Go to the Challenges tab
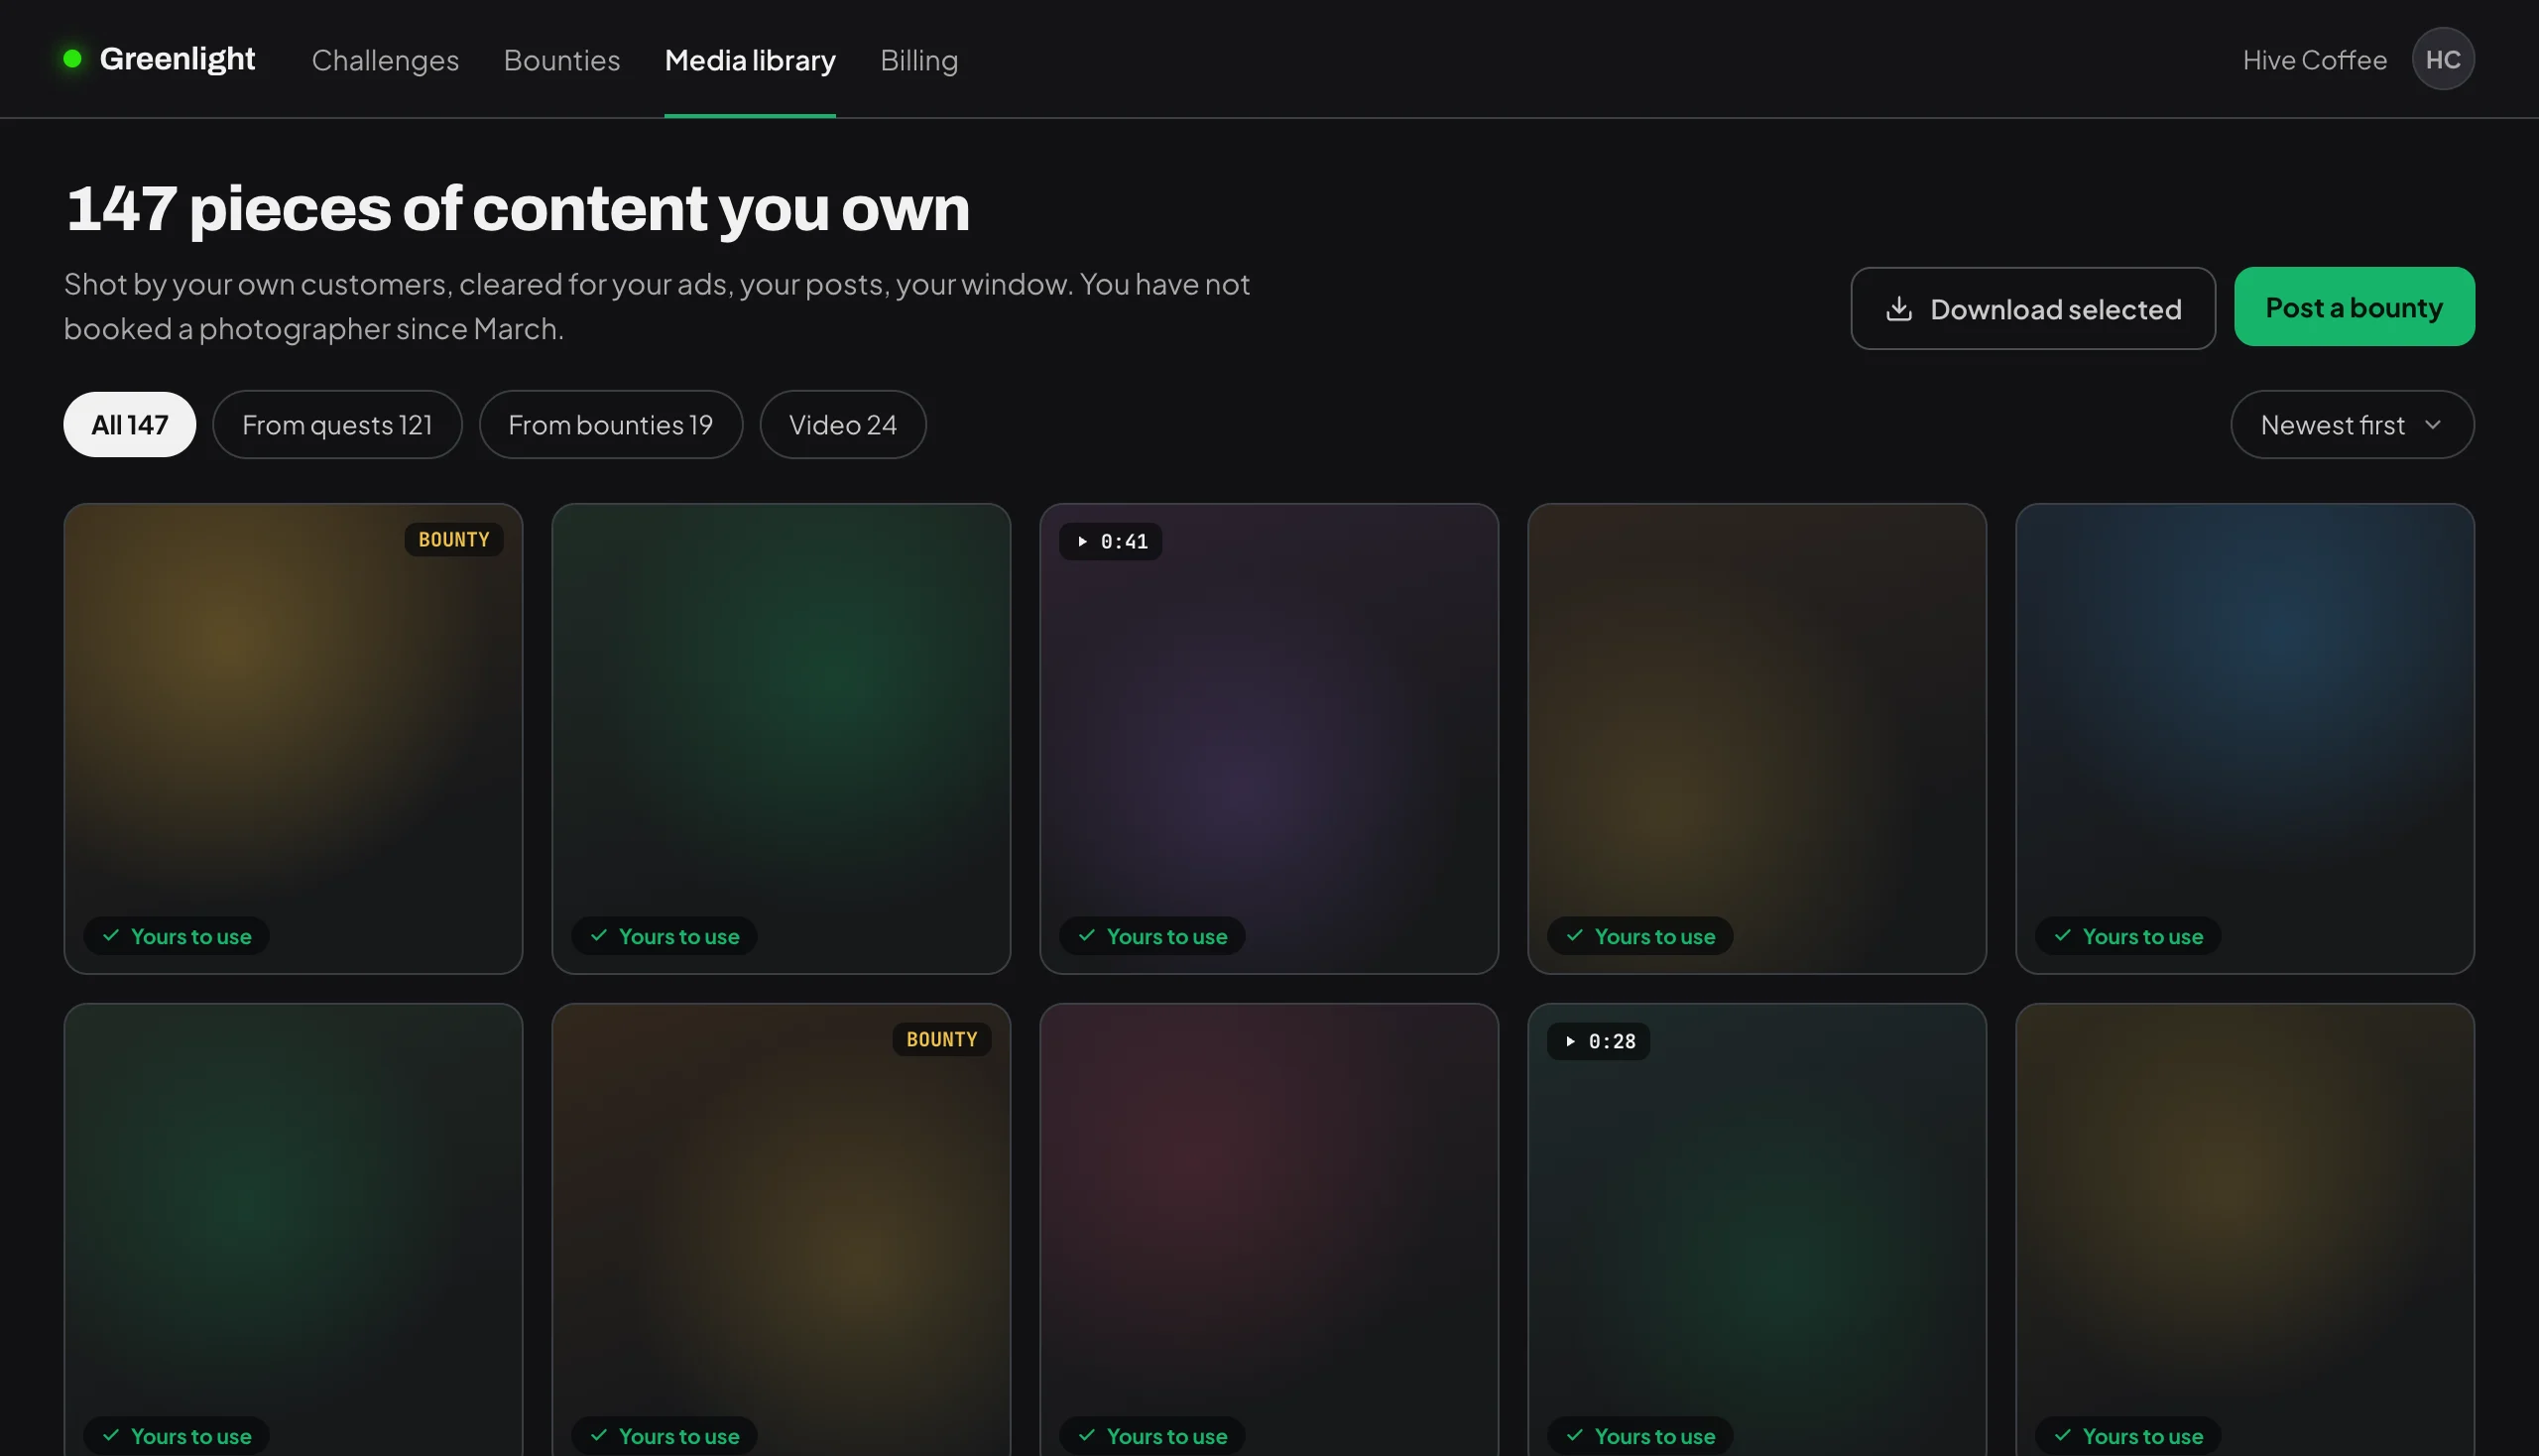2539x1456 pixels. (385, 60)
